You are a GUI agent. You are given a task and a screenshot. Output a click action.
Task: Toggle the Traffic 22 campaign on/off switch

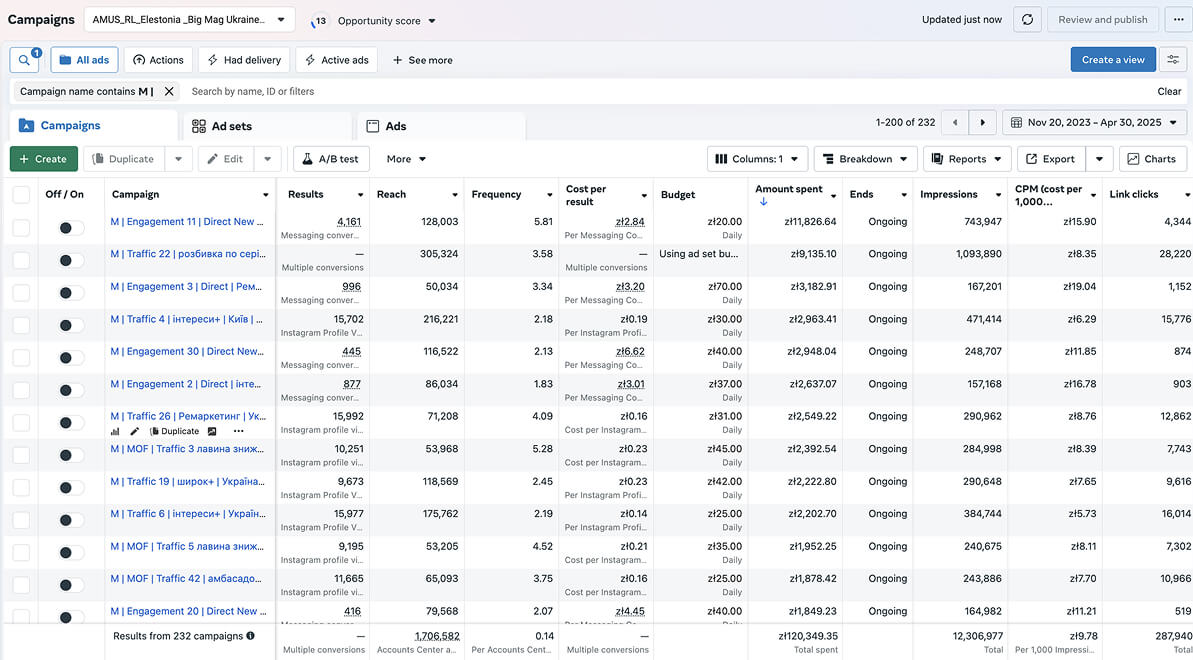coord(70,260)
